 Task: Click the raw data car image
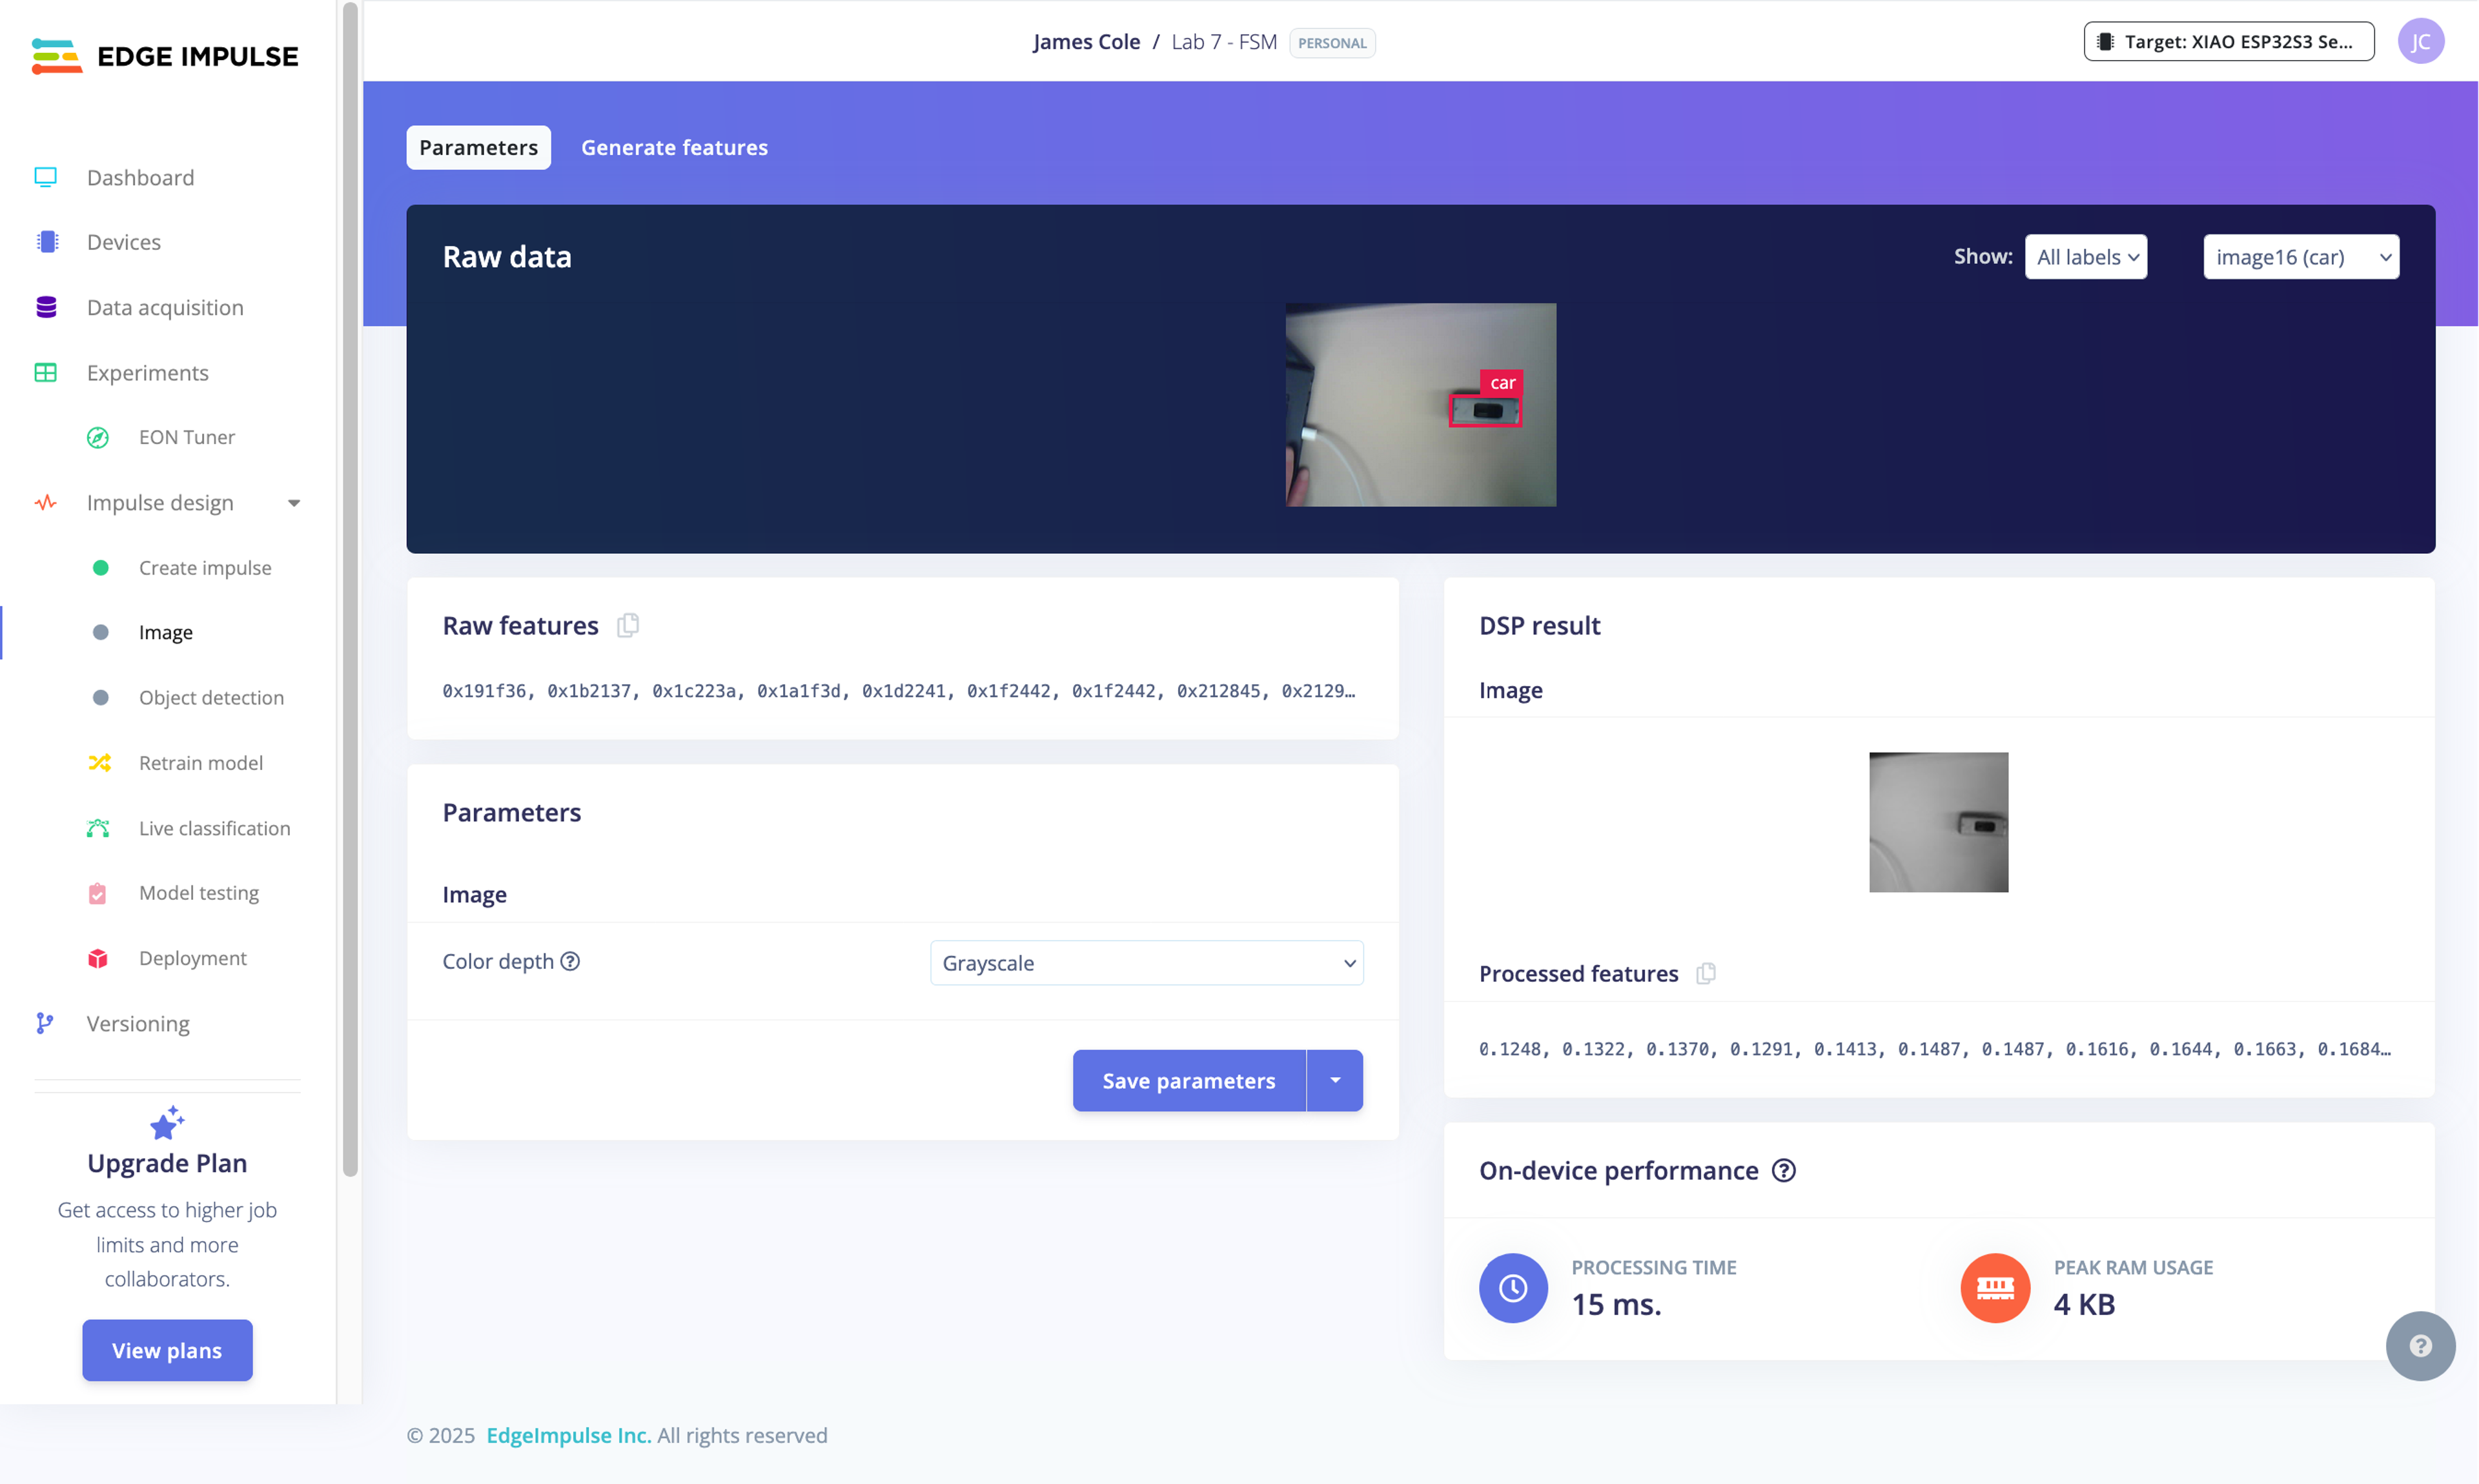(1420, 405)
